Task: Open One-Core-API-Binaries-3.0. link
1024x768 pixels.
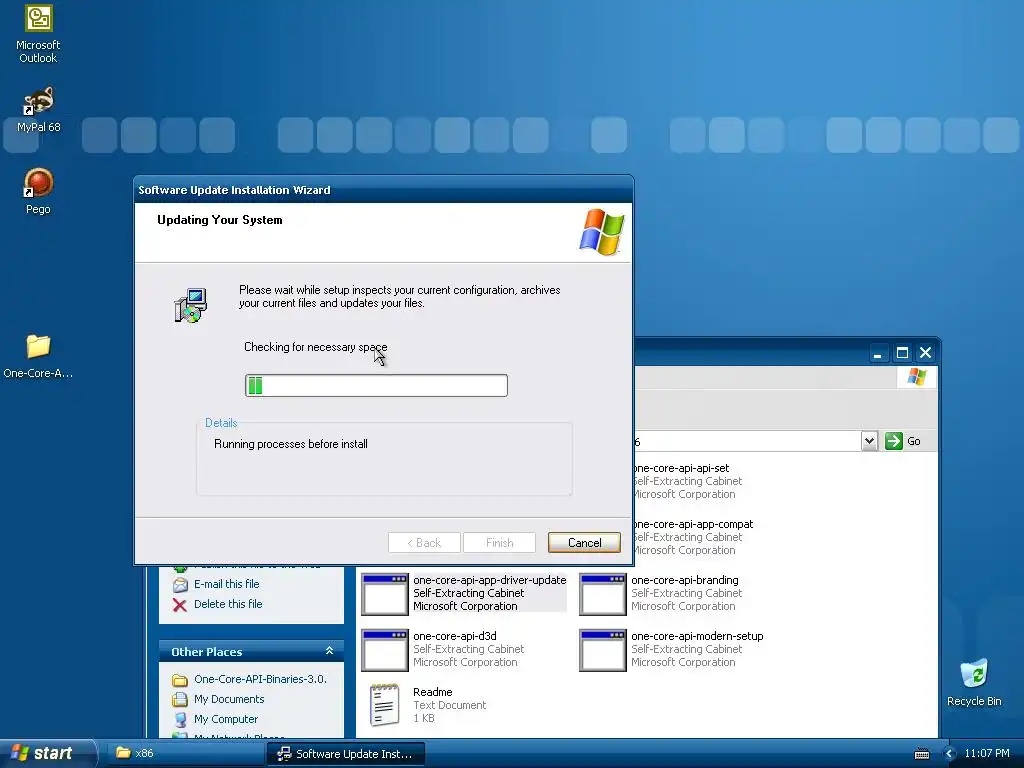Action: 260,679
